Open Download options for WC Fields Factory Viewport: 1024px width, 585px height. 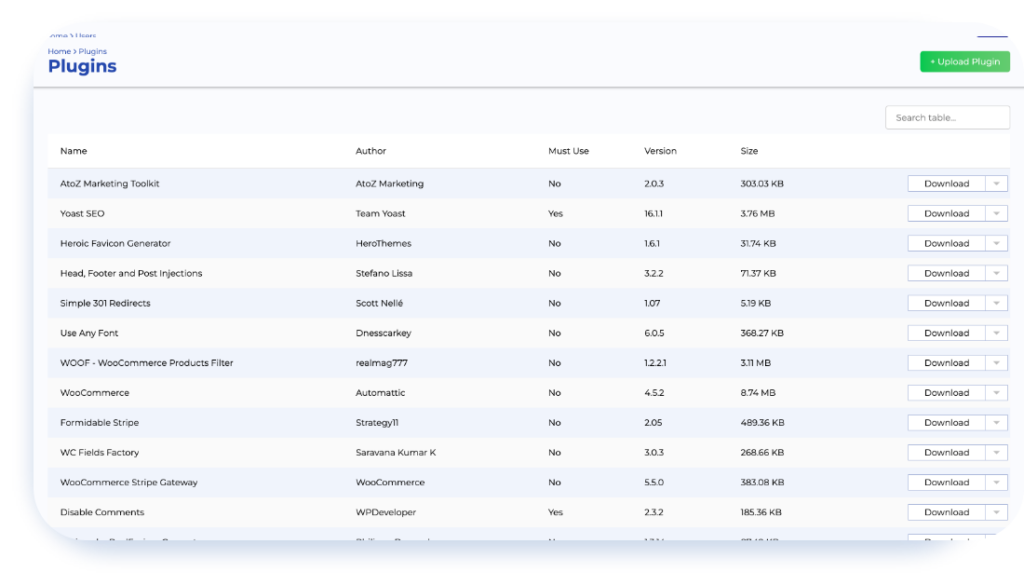pyautogui.click(x=996, y=452)
